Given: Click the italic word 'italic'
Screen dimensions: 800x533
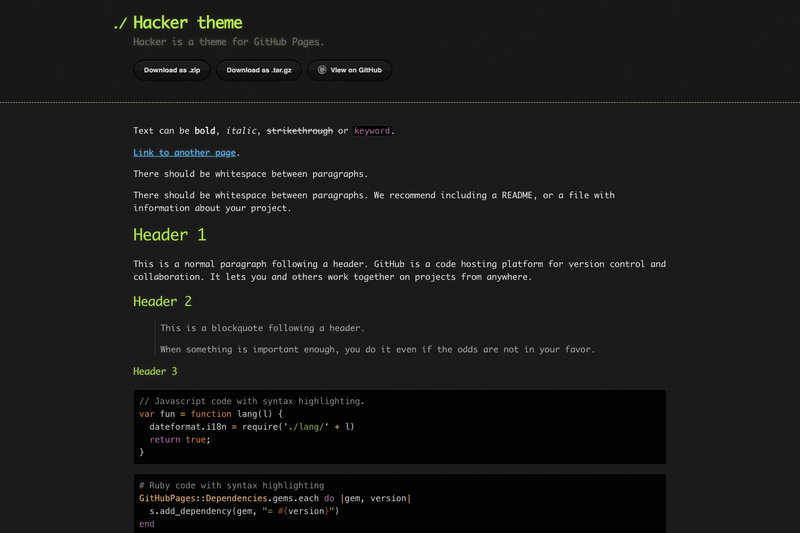Looking at the screenshot, I should 241,131.
